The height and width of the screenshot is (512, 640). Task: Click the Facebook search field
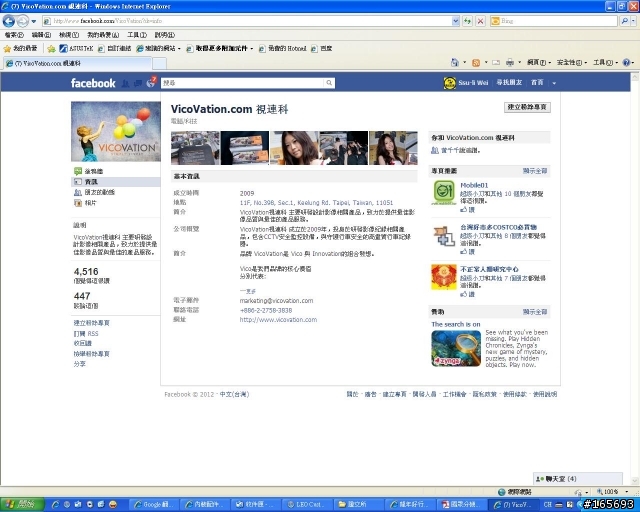pos(243,83)
